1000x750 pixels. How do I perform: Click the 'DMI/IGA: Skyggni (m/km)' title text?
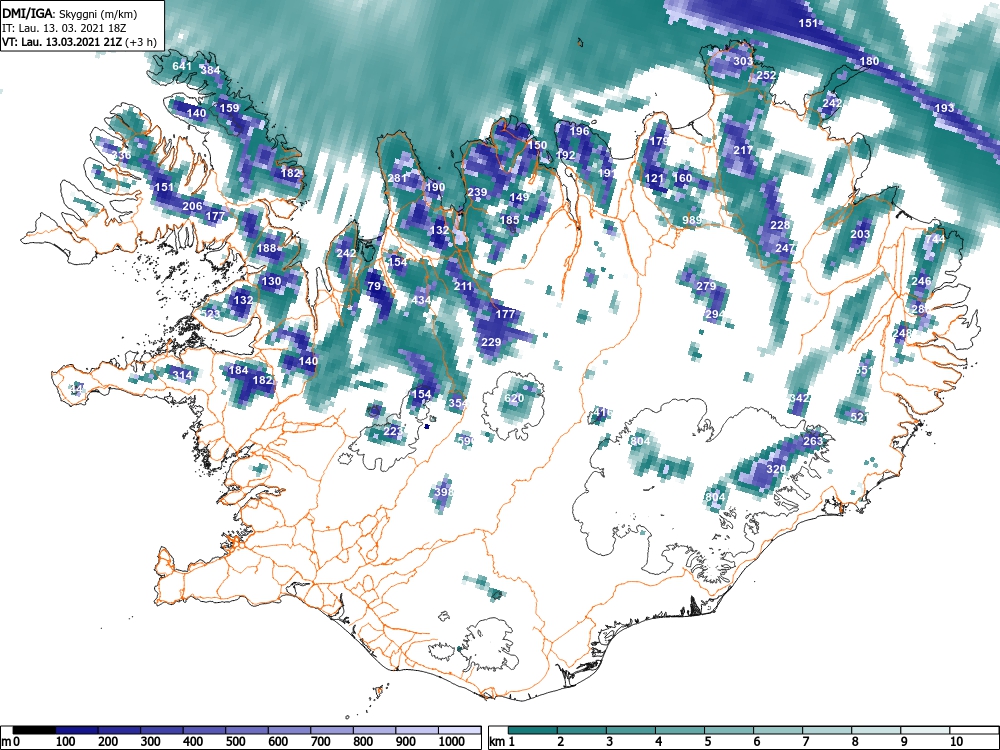(x=70, y=13)
